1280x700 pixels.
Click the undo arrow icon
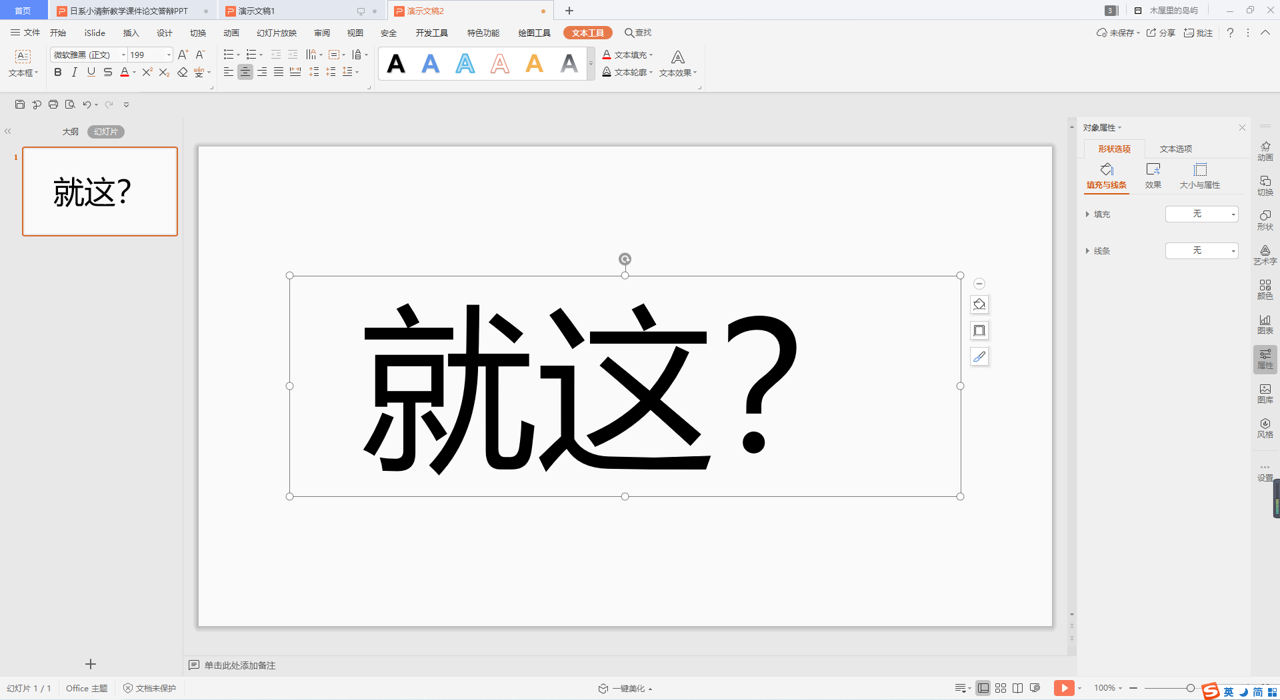(x=87, y=104)
